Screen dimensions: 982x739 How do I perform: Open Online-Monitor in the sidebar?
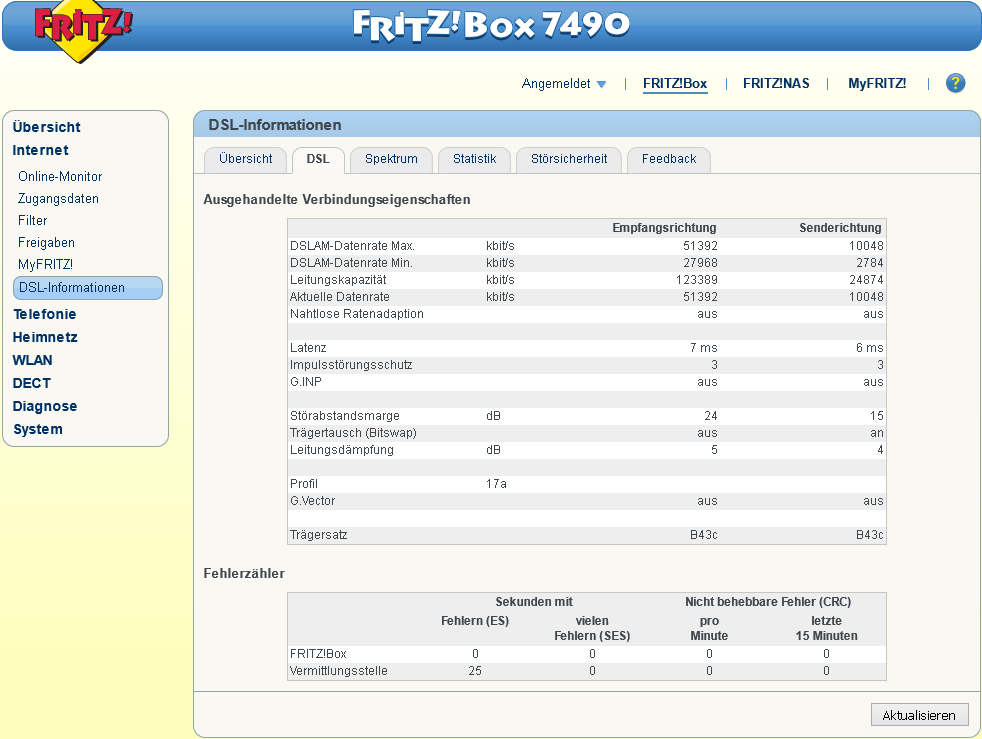60,177
